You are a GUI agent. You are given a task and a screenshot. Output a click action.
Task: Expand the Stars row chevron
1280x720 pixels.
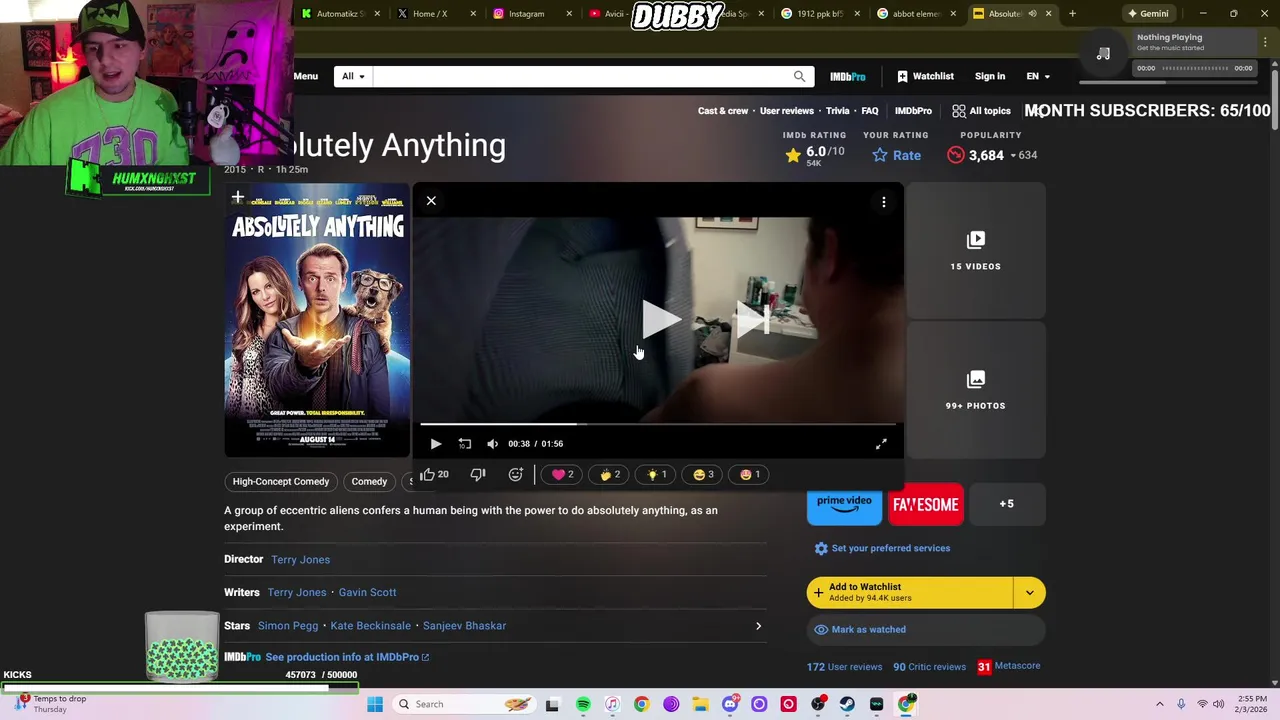pyautogui.click(x=758, y=626)
